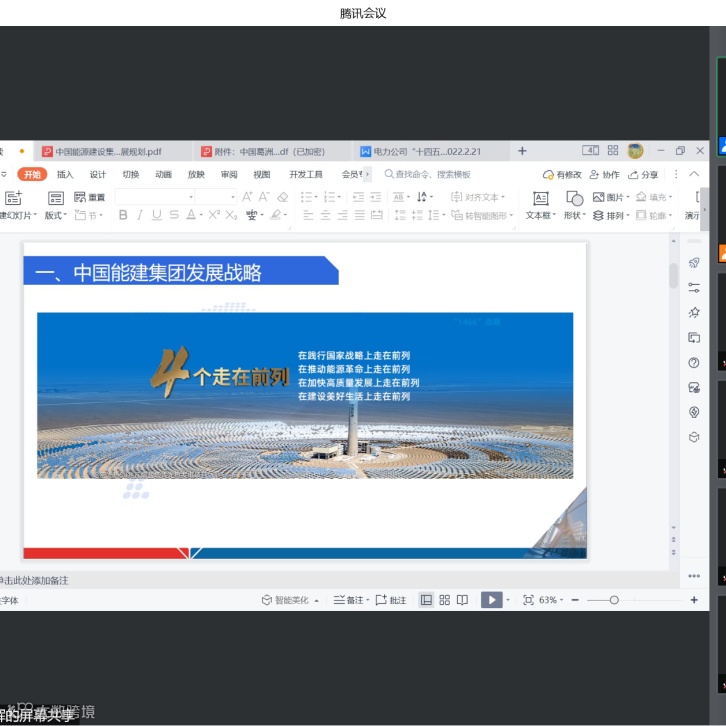Start the slideshow with play button
Viewport: 726px width, 726px height.
tap(492, 600)
